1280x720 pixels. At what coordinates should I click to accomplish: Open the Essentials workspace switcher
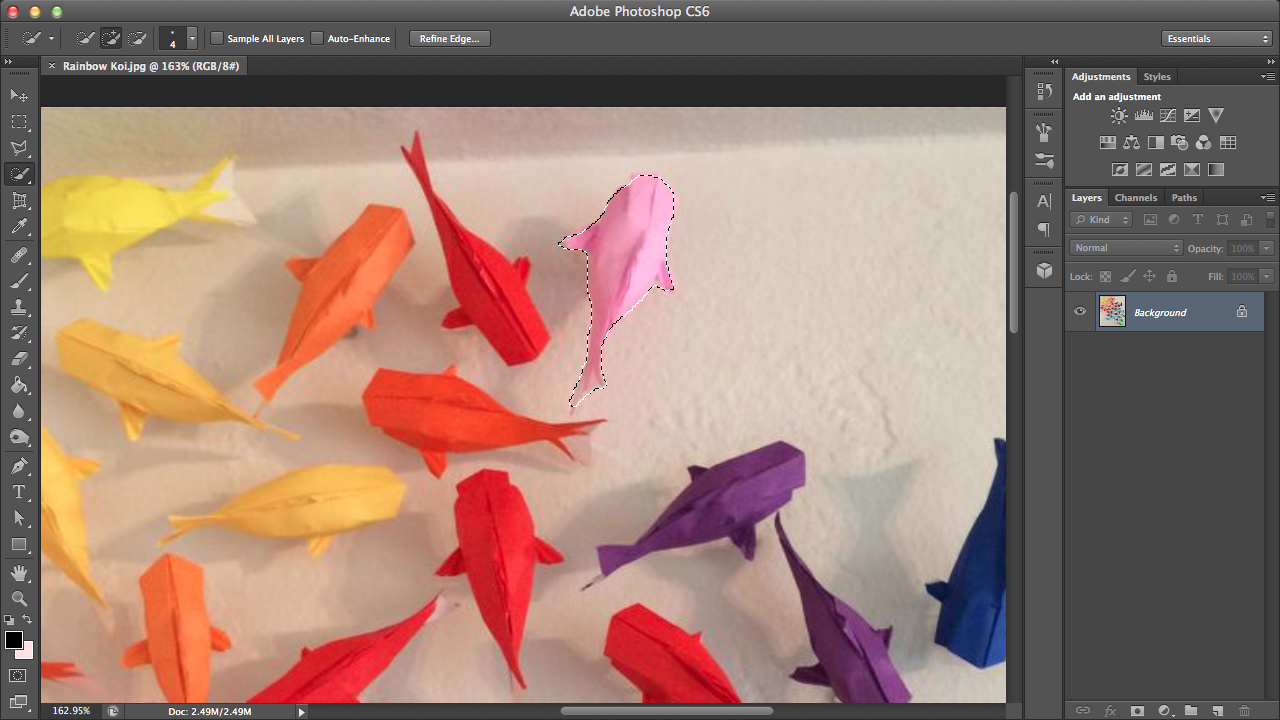(1216, 38)
